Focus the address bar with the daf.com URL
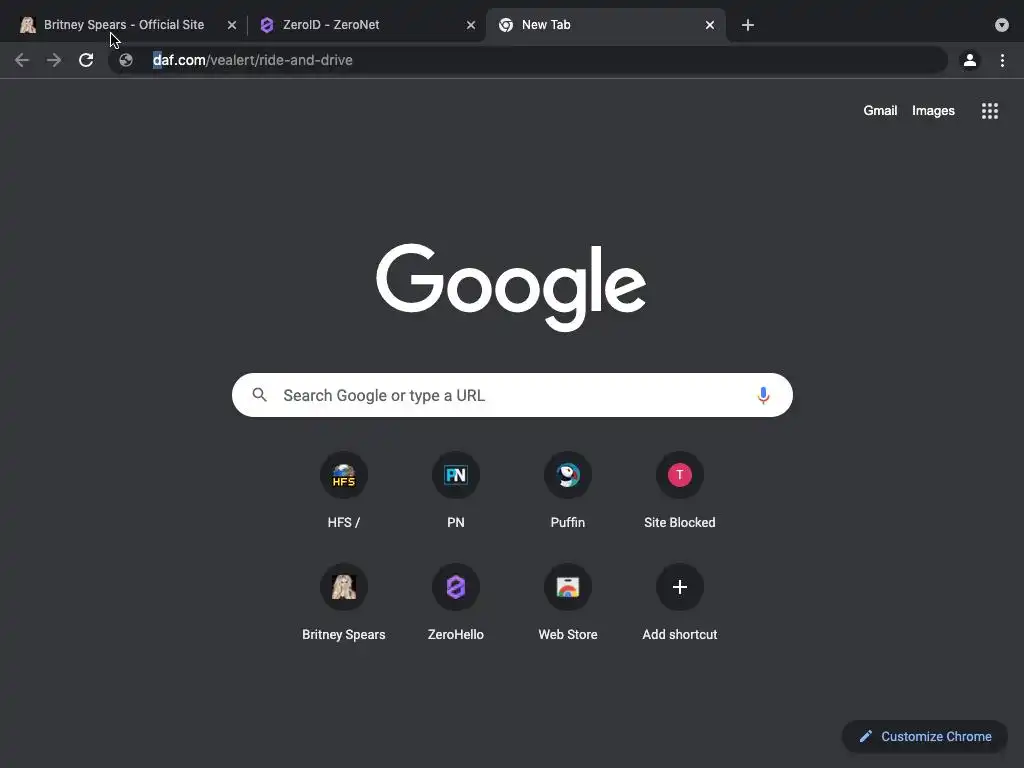 [x=528, y=60]
